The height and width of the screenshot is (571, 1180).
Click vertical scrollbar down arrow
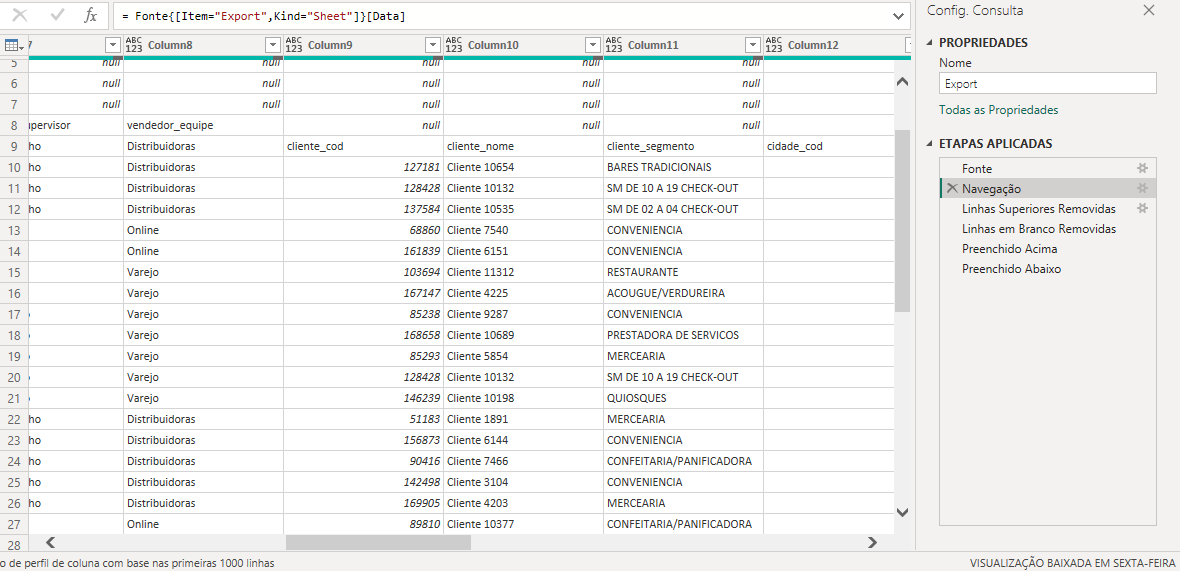pyautogui.click(x=902, y=512)
